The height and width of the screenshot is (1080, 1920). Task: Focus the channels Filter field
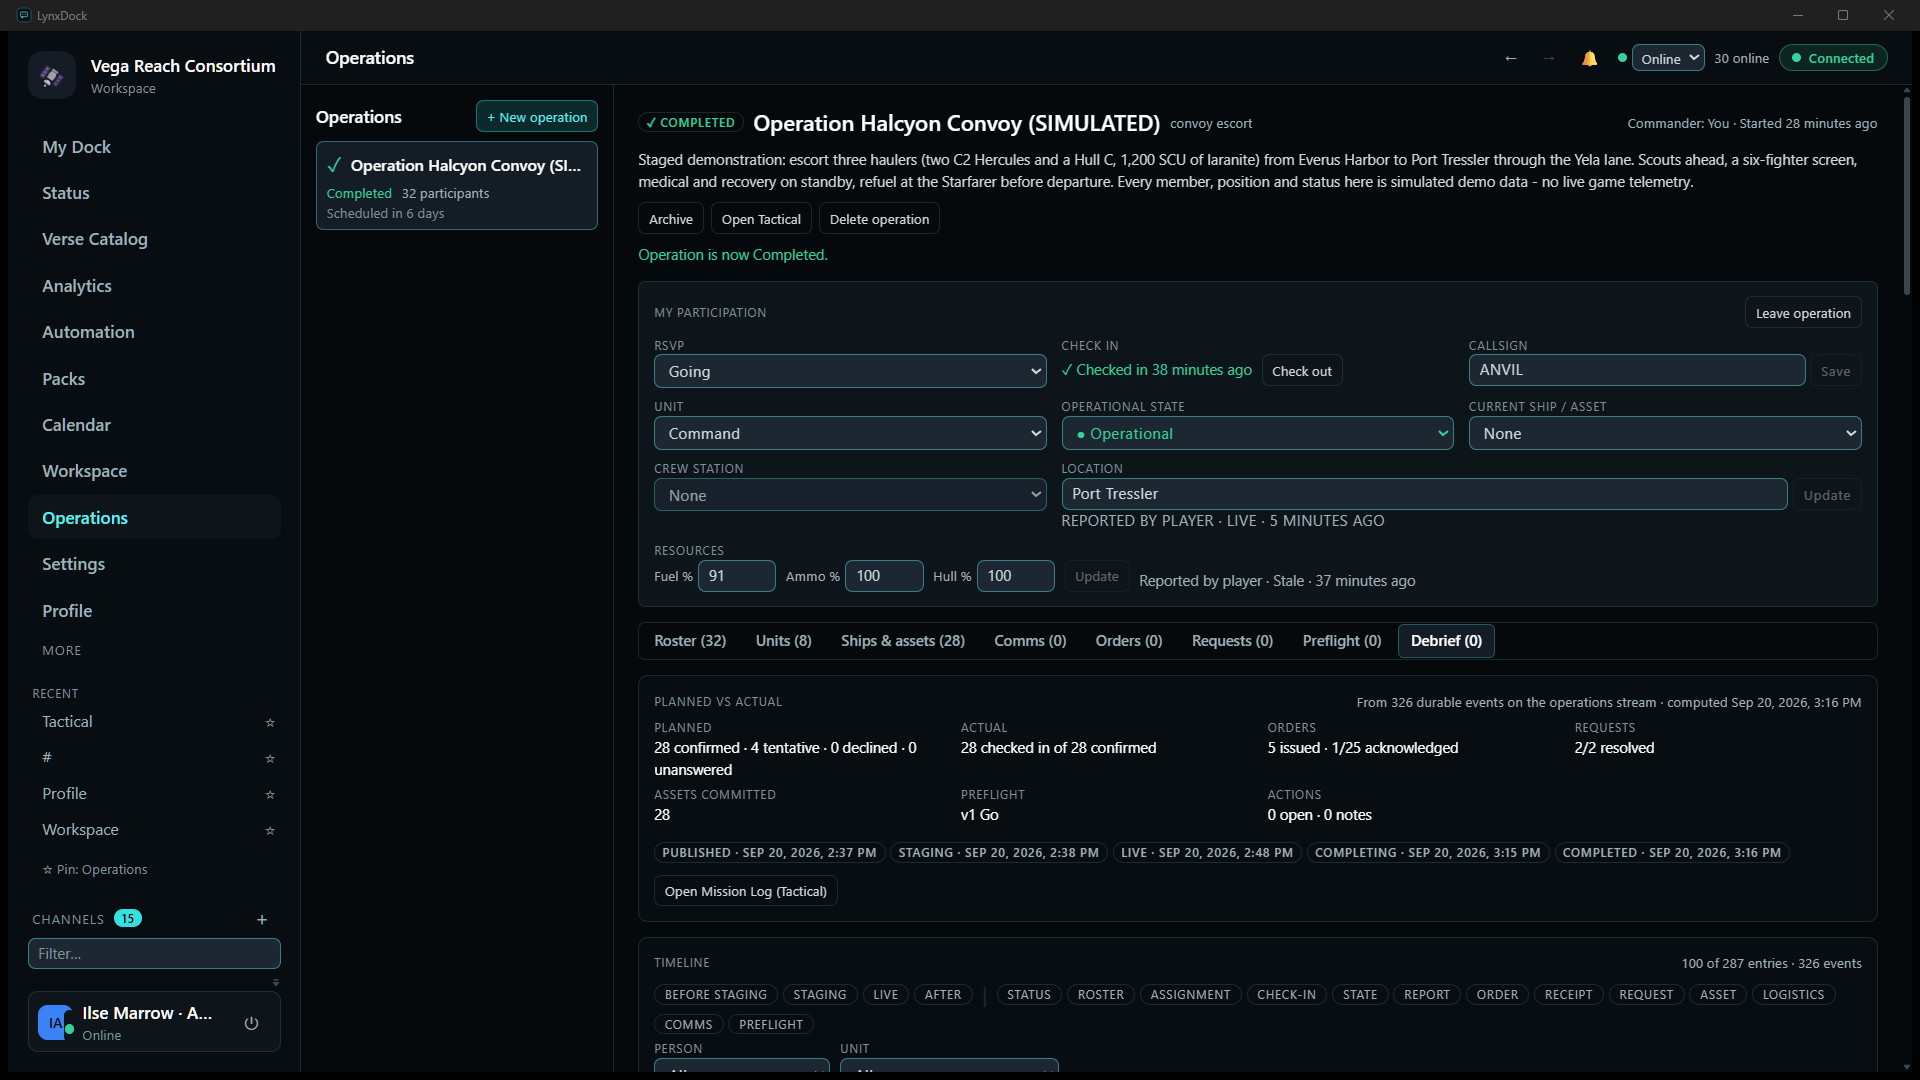[x=154, y=954]
